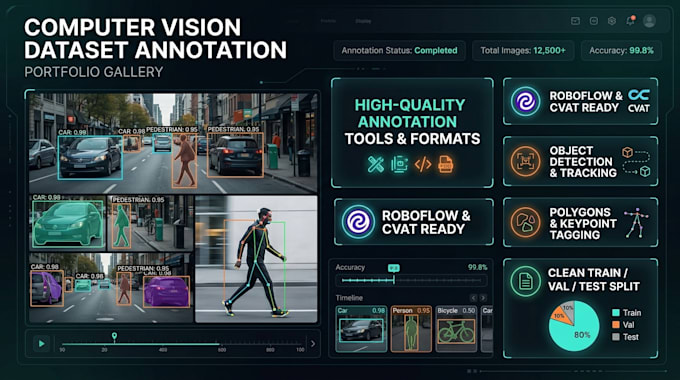Click the Roboflow swirl logo below Tools & Formats
The width and height of the screenshot is (680, 380).
tap(358, 222)
